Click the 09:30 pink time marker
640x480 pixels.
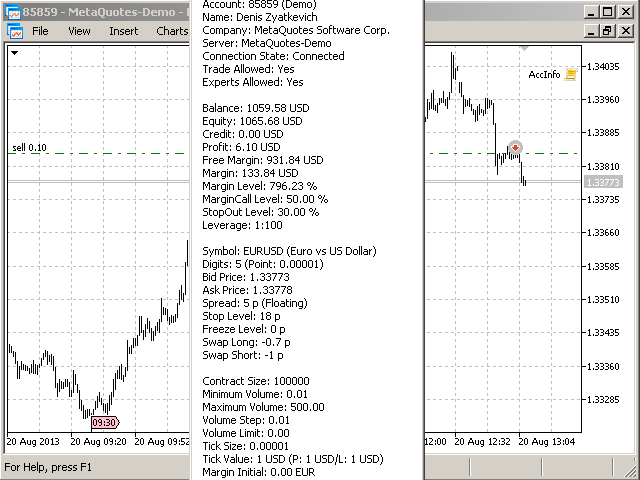pos(105,422)
